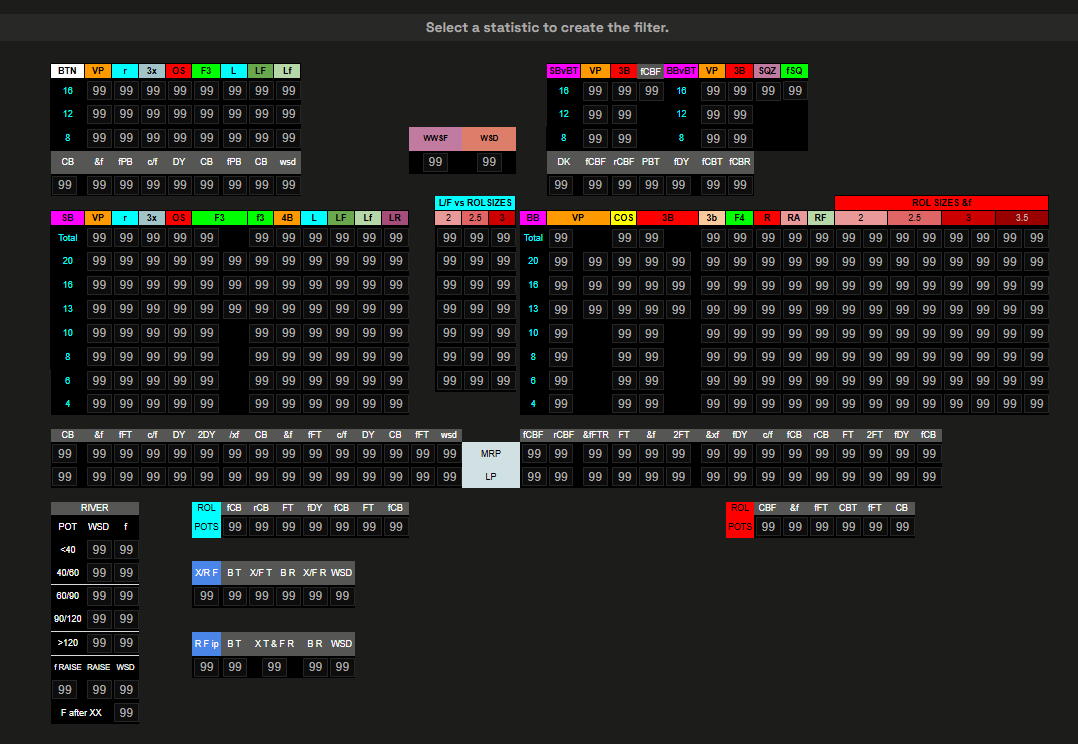The height and width of the screenshot is (744, 1078).
Task: Choose BTN Lf stat in the 8 row
Action: pos(289,138)
